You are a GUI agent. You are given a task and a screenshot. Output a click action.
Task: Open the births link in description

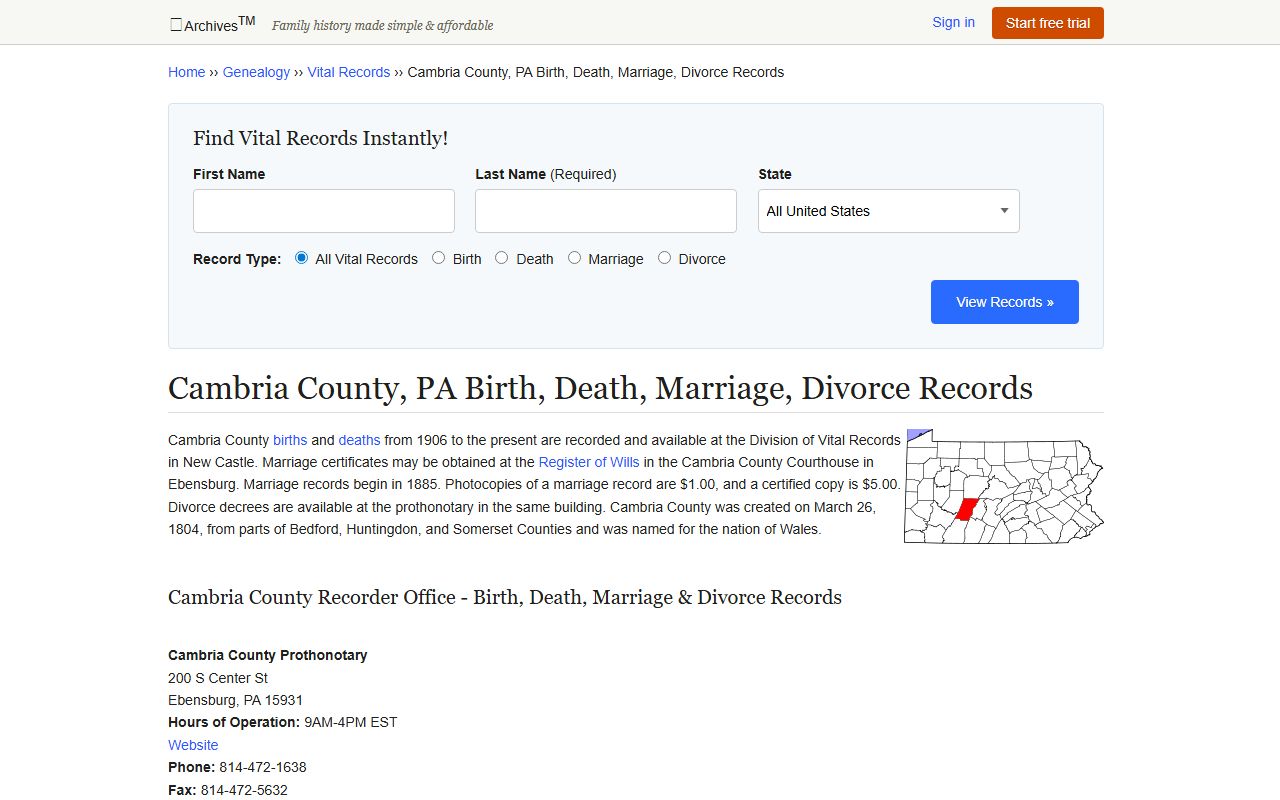pyautogui.click(x=290, y=440)
